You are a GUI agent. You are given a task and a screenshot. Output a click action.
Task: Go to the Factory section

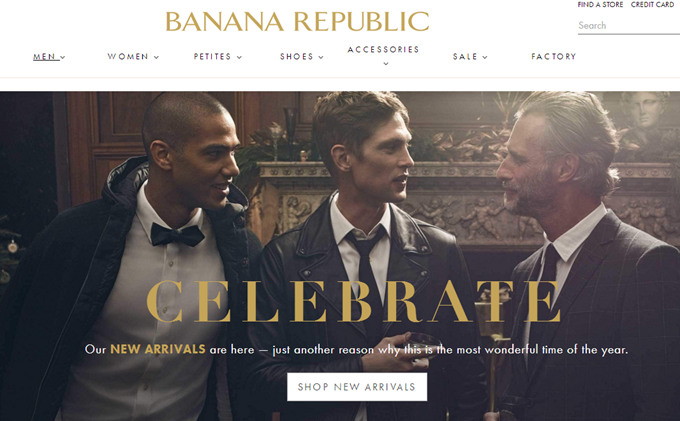554,56
